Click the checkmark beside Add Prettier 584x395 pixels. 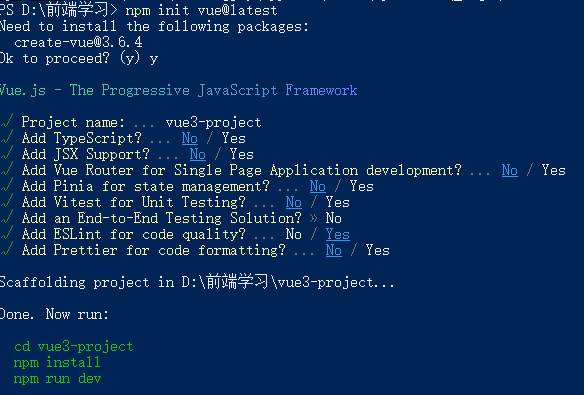pos(7,249)
